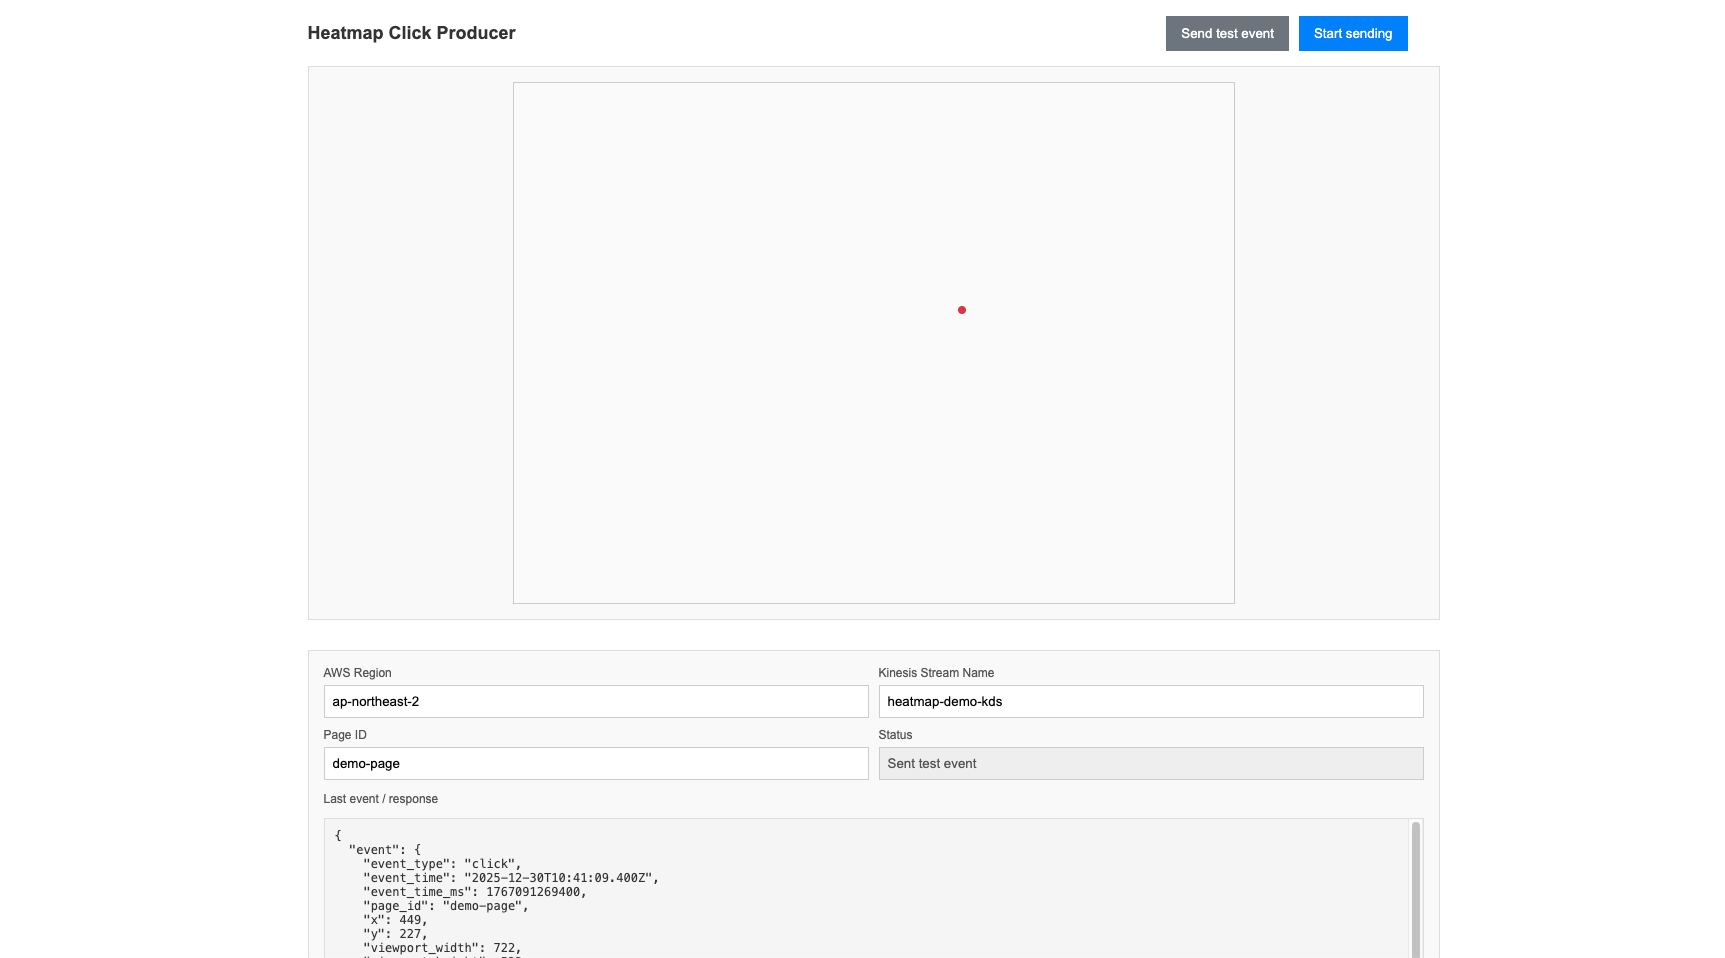Click the Start sending button
The height and width of the screenshot is (958, 1725).
[x=1353, y=33]
